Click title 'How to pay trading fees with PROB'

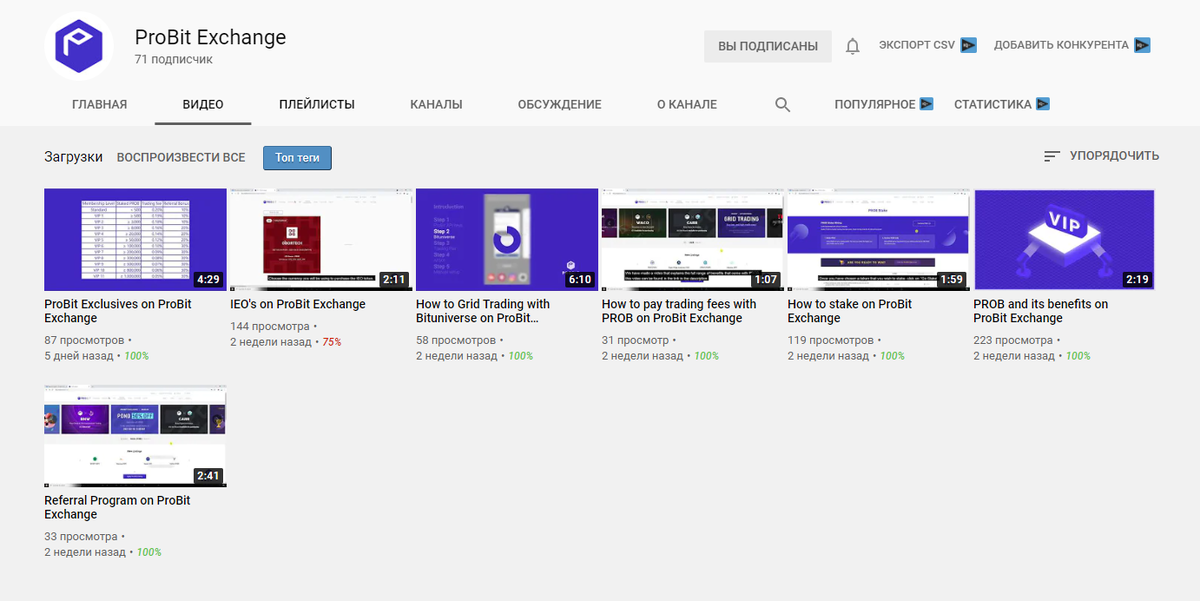tap(679, 311)
